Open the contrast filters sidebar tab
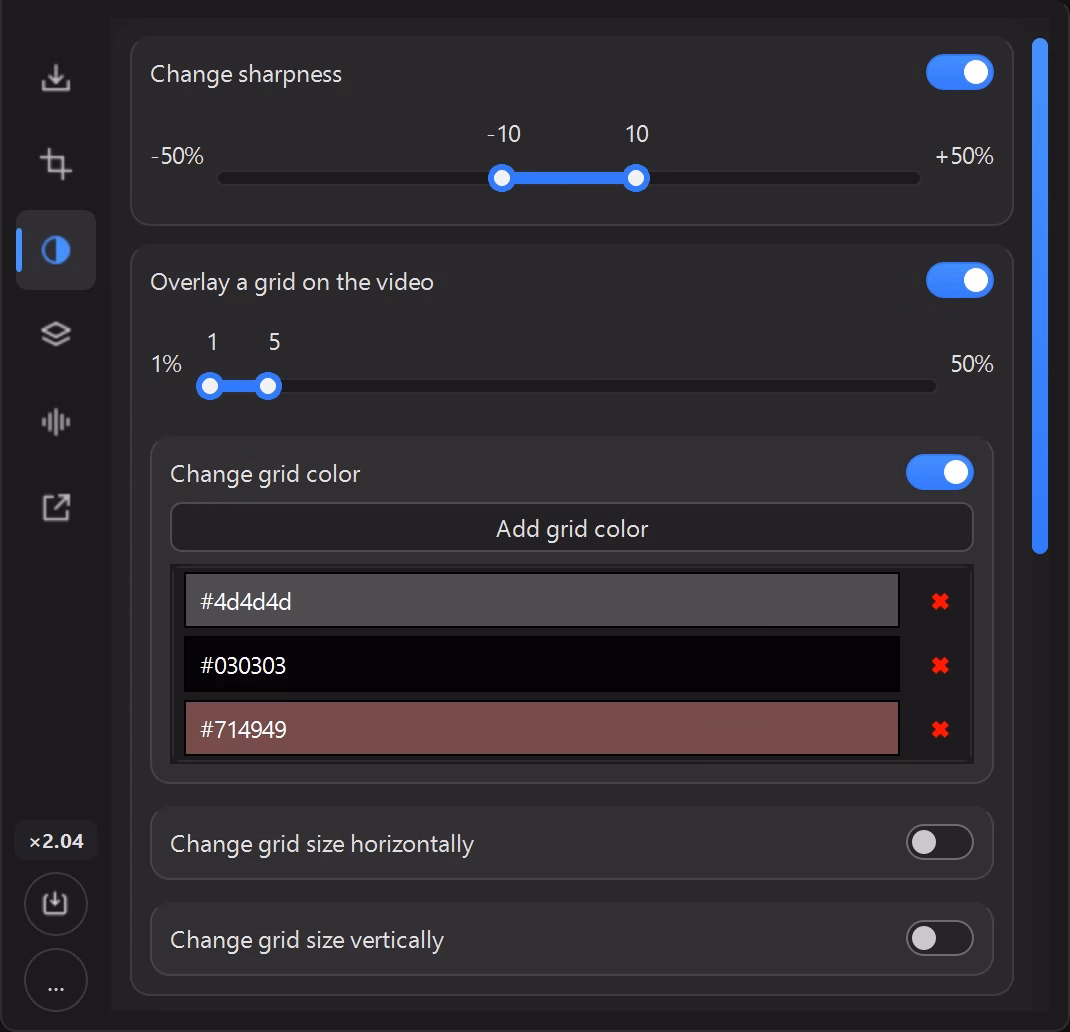 [x=56, y=250]
